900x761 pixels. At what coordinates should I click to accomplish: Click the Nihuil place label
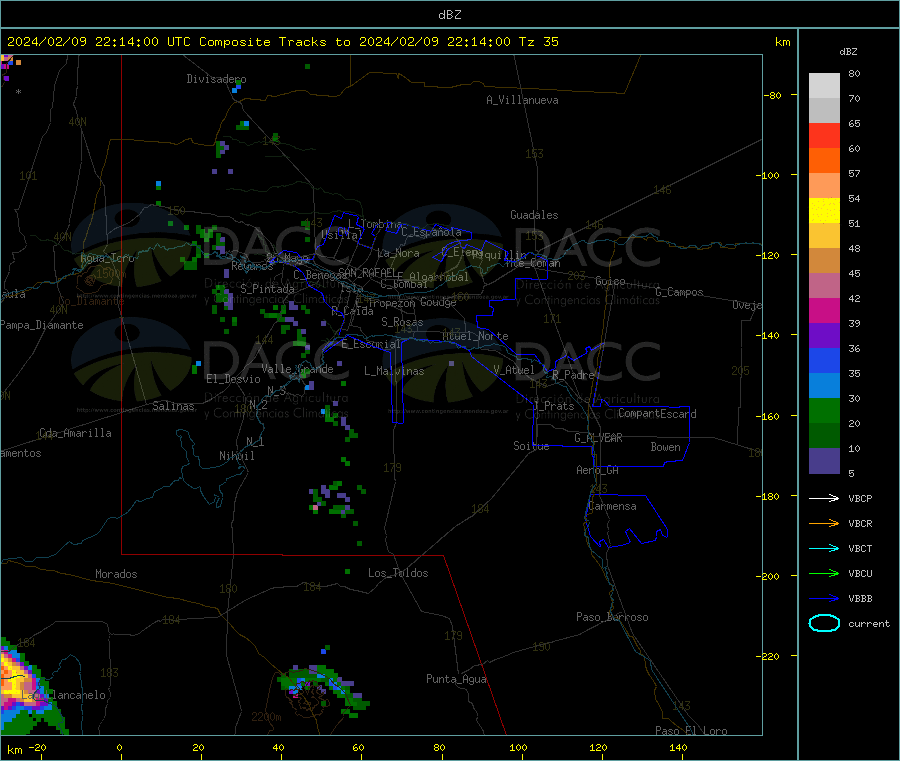[236, 456]
